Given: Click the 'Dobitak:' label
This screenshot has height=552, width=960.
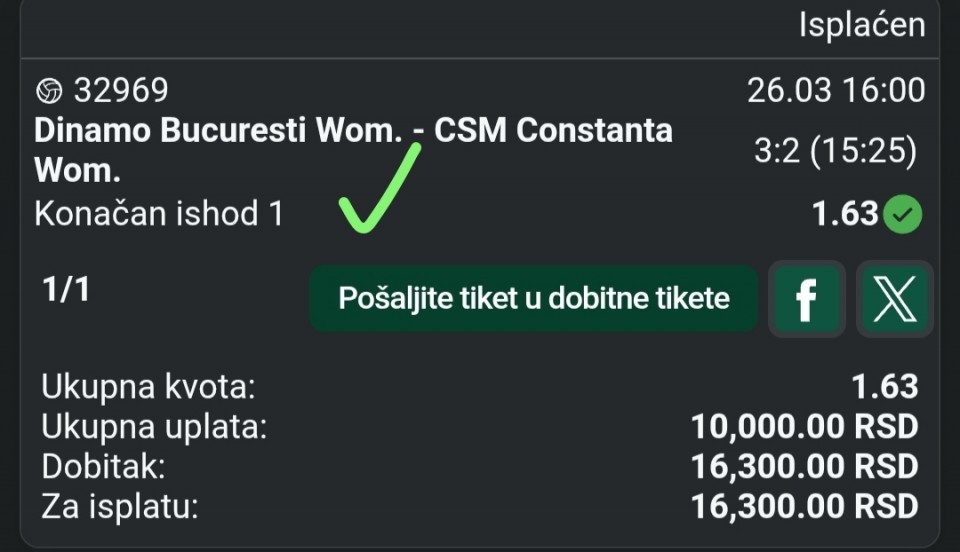Looking at the screenshot, I should (103, 466).
